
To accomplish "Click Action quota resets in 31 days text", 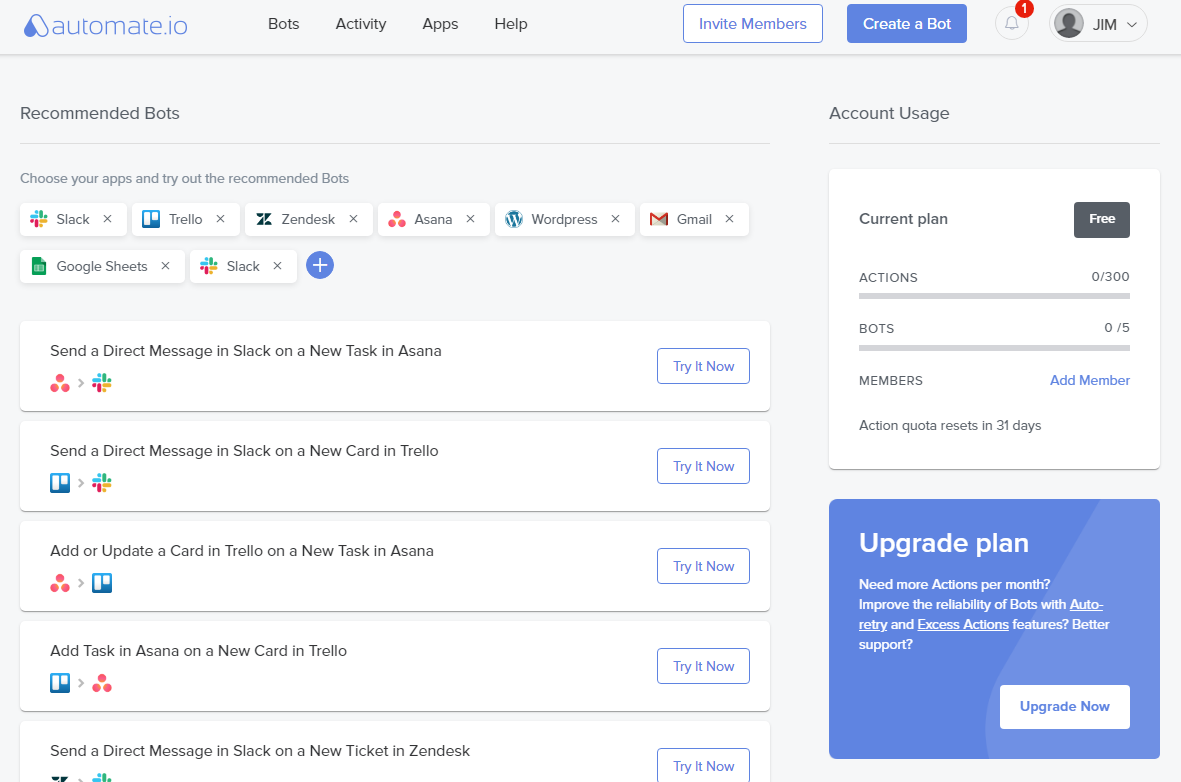I will [x=950, y=426].
